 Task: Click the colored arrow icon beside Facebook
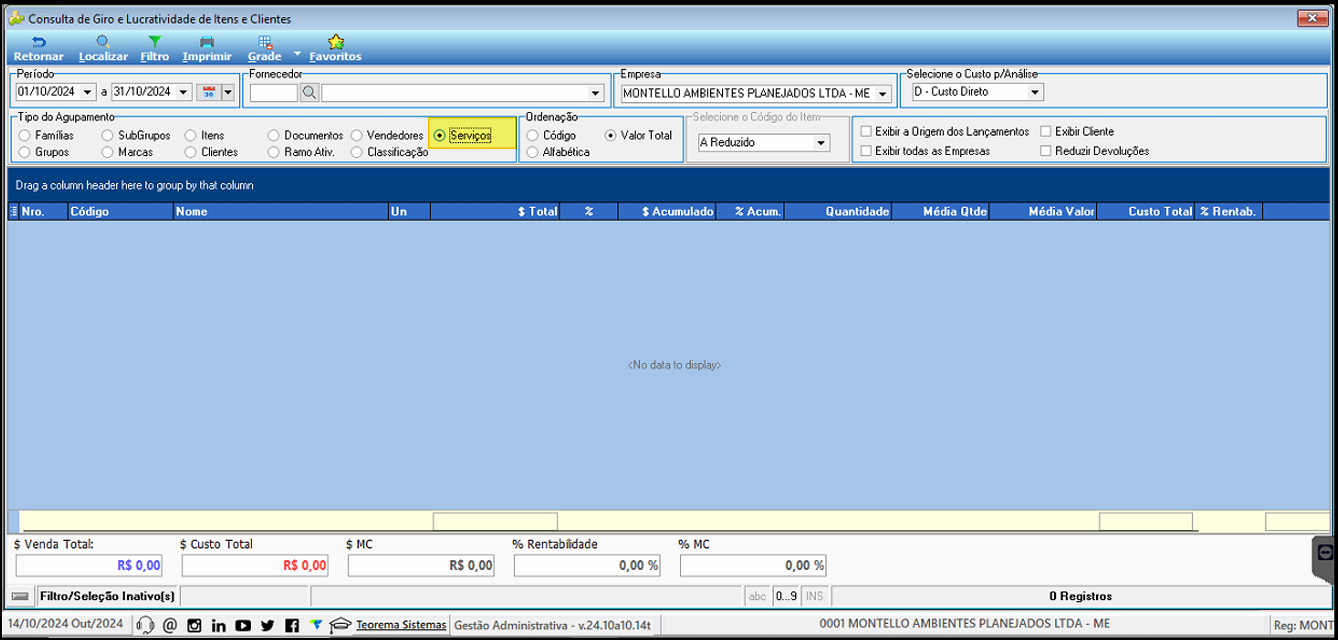pyautogui.click(x=316, y=625)
